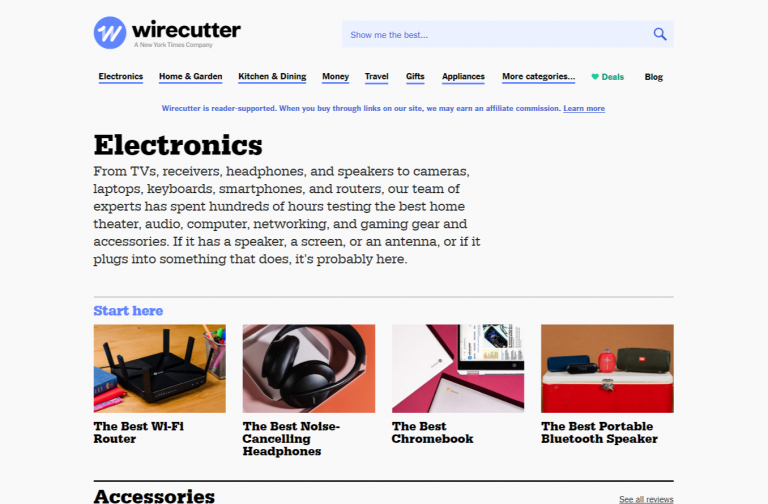Visit the Blog page
The image size is (768, 504).
[653, 77]
